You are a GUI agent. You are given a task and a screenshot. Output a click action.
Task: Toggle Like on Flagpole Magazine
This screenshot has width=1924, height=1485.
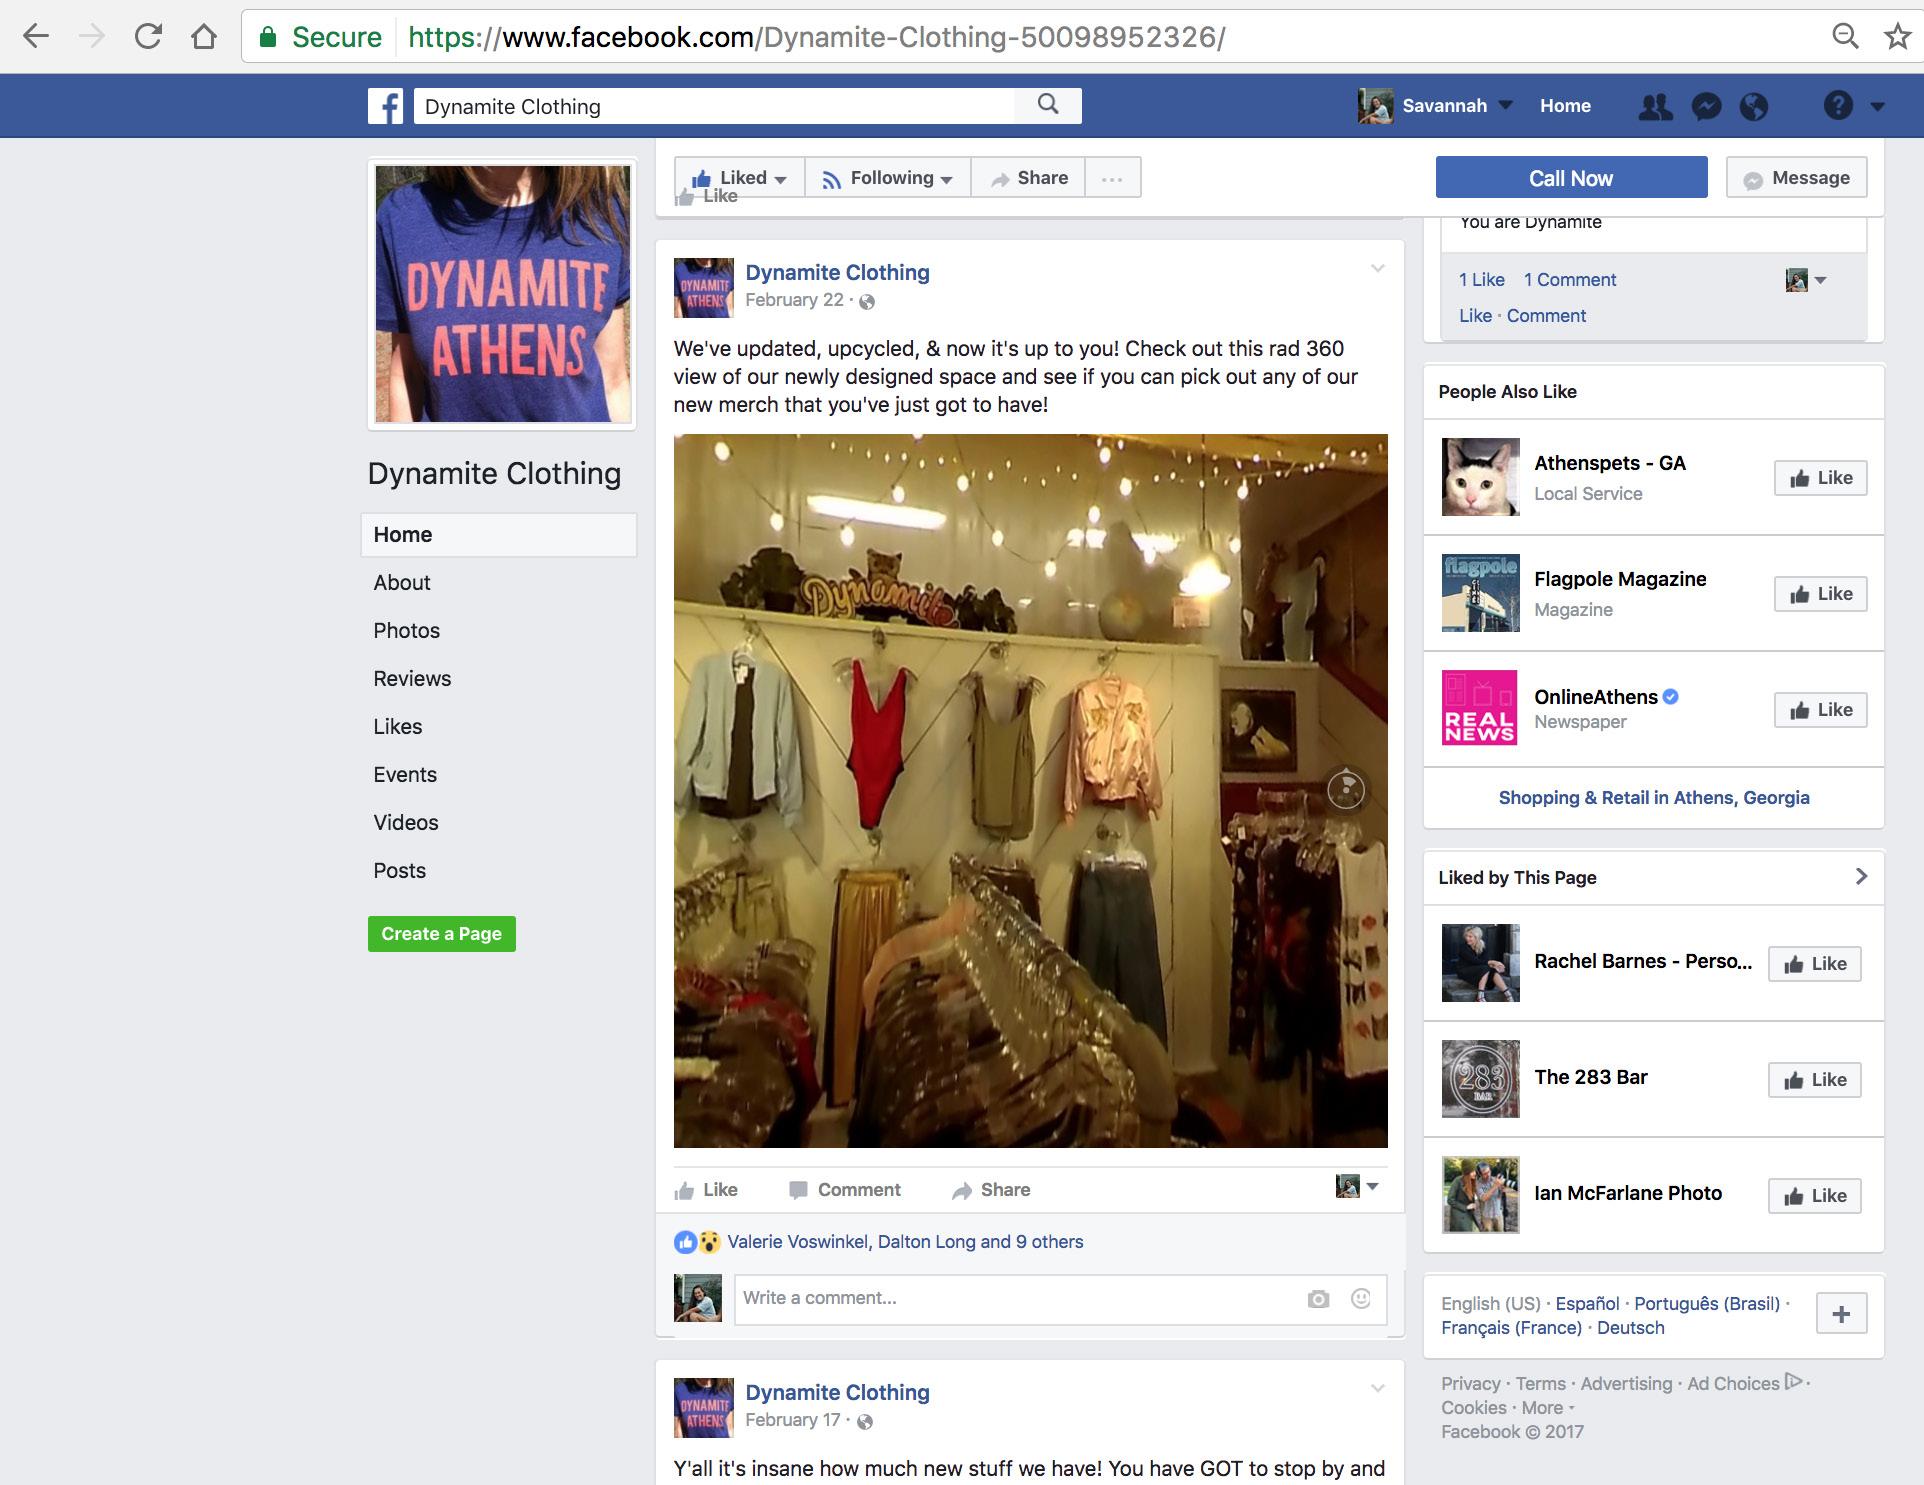pyautogui.click(x=1820, y=594)
